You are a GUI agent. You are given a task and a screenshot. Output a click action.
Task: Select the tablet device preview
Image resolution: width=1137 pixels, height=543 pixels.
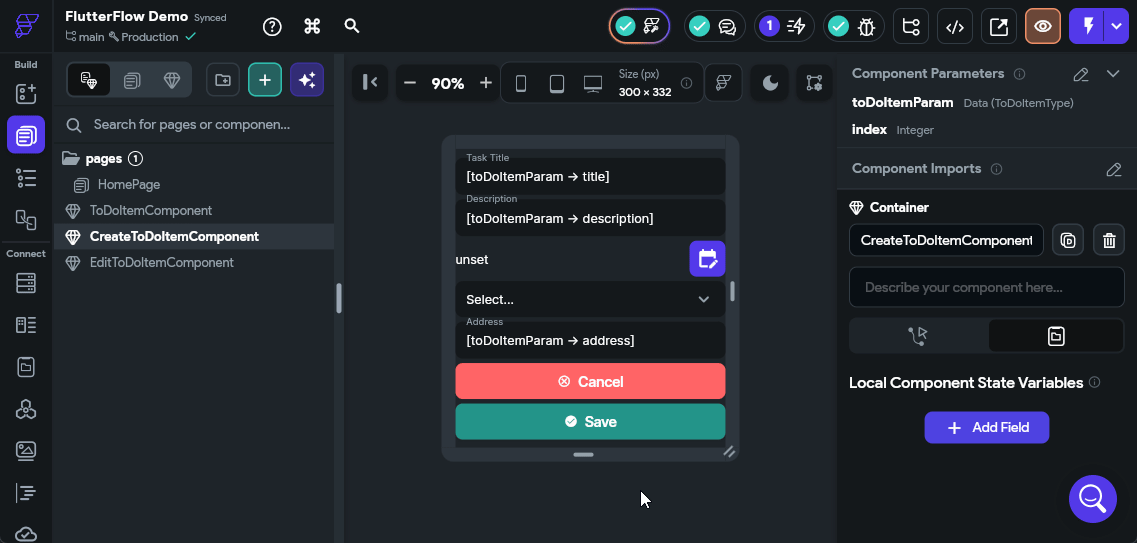[556, 83]
